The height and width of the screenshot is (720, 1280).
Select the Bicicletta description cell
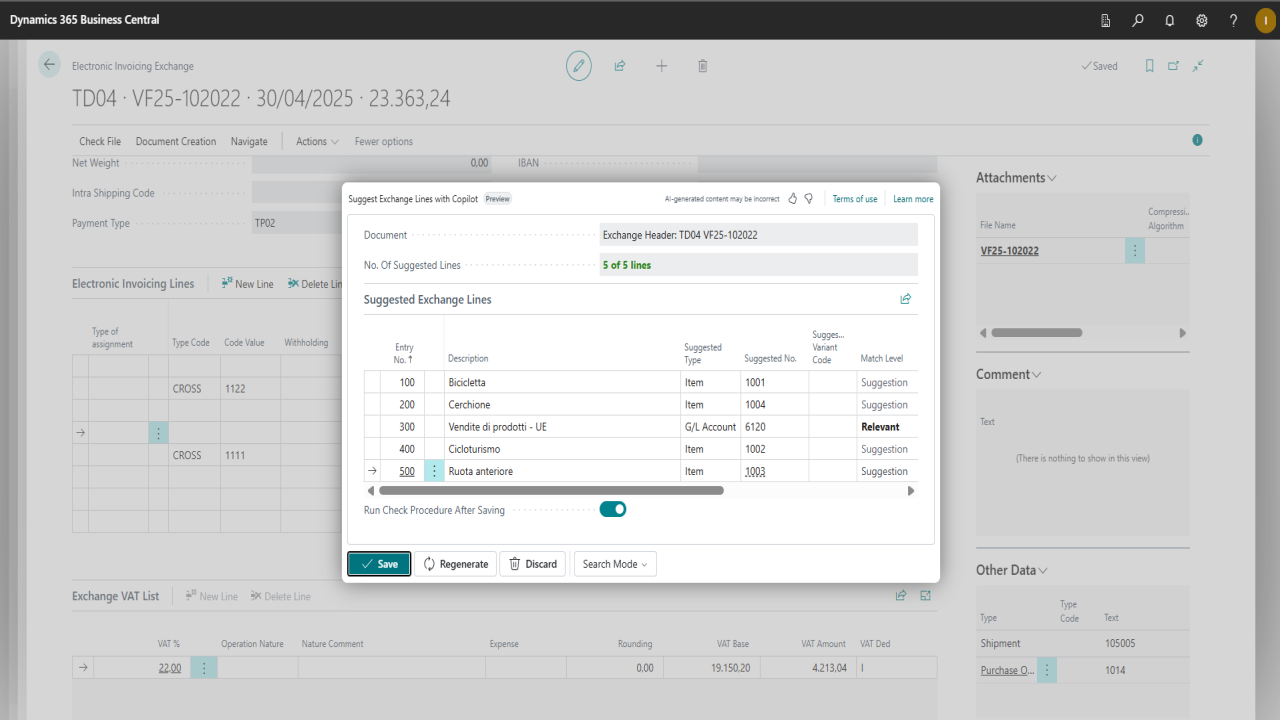point(562,382)
